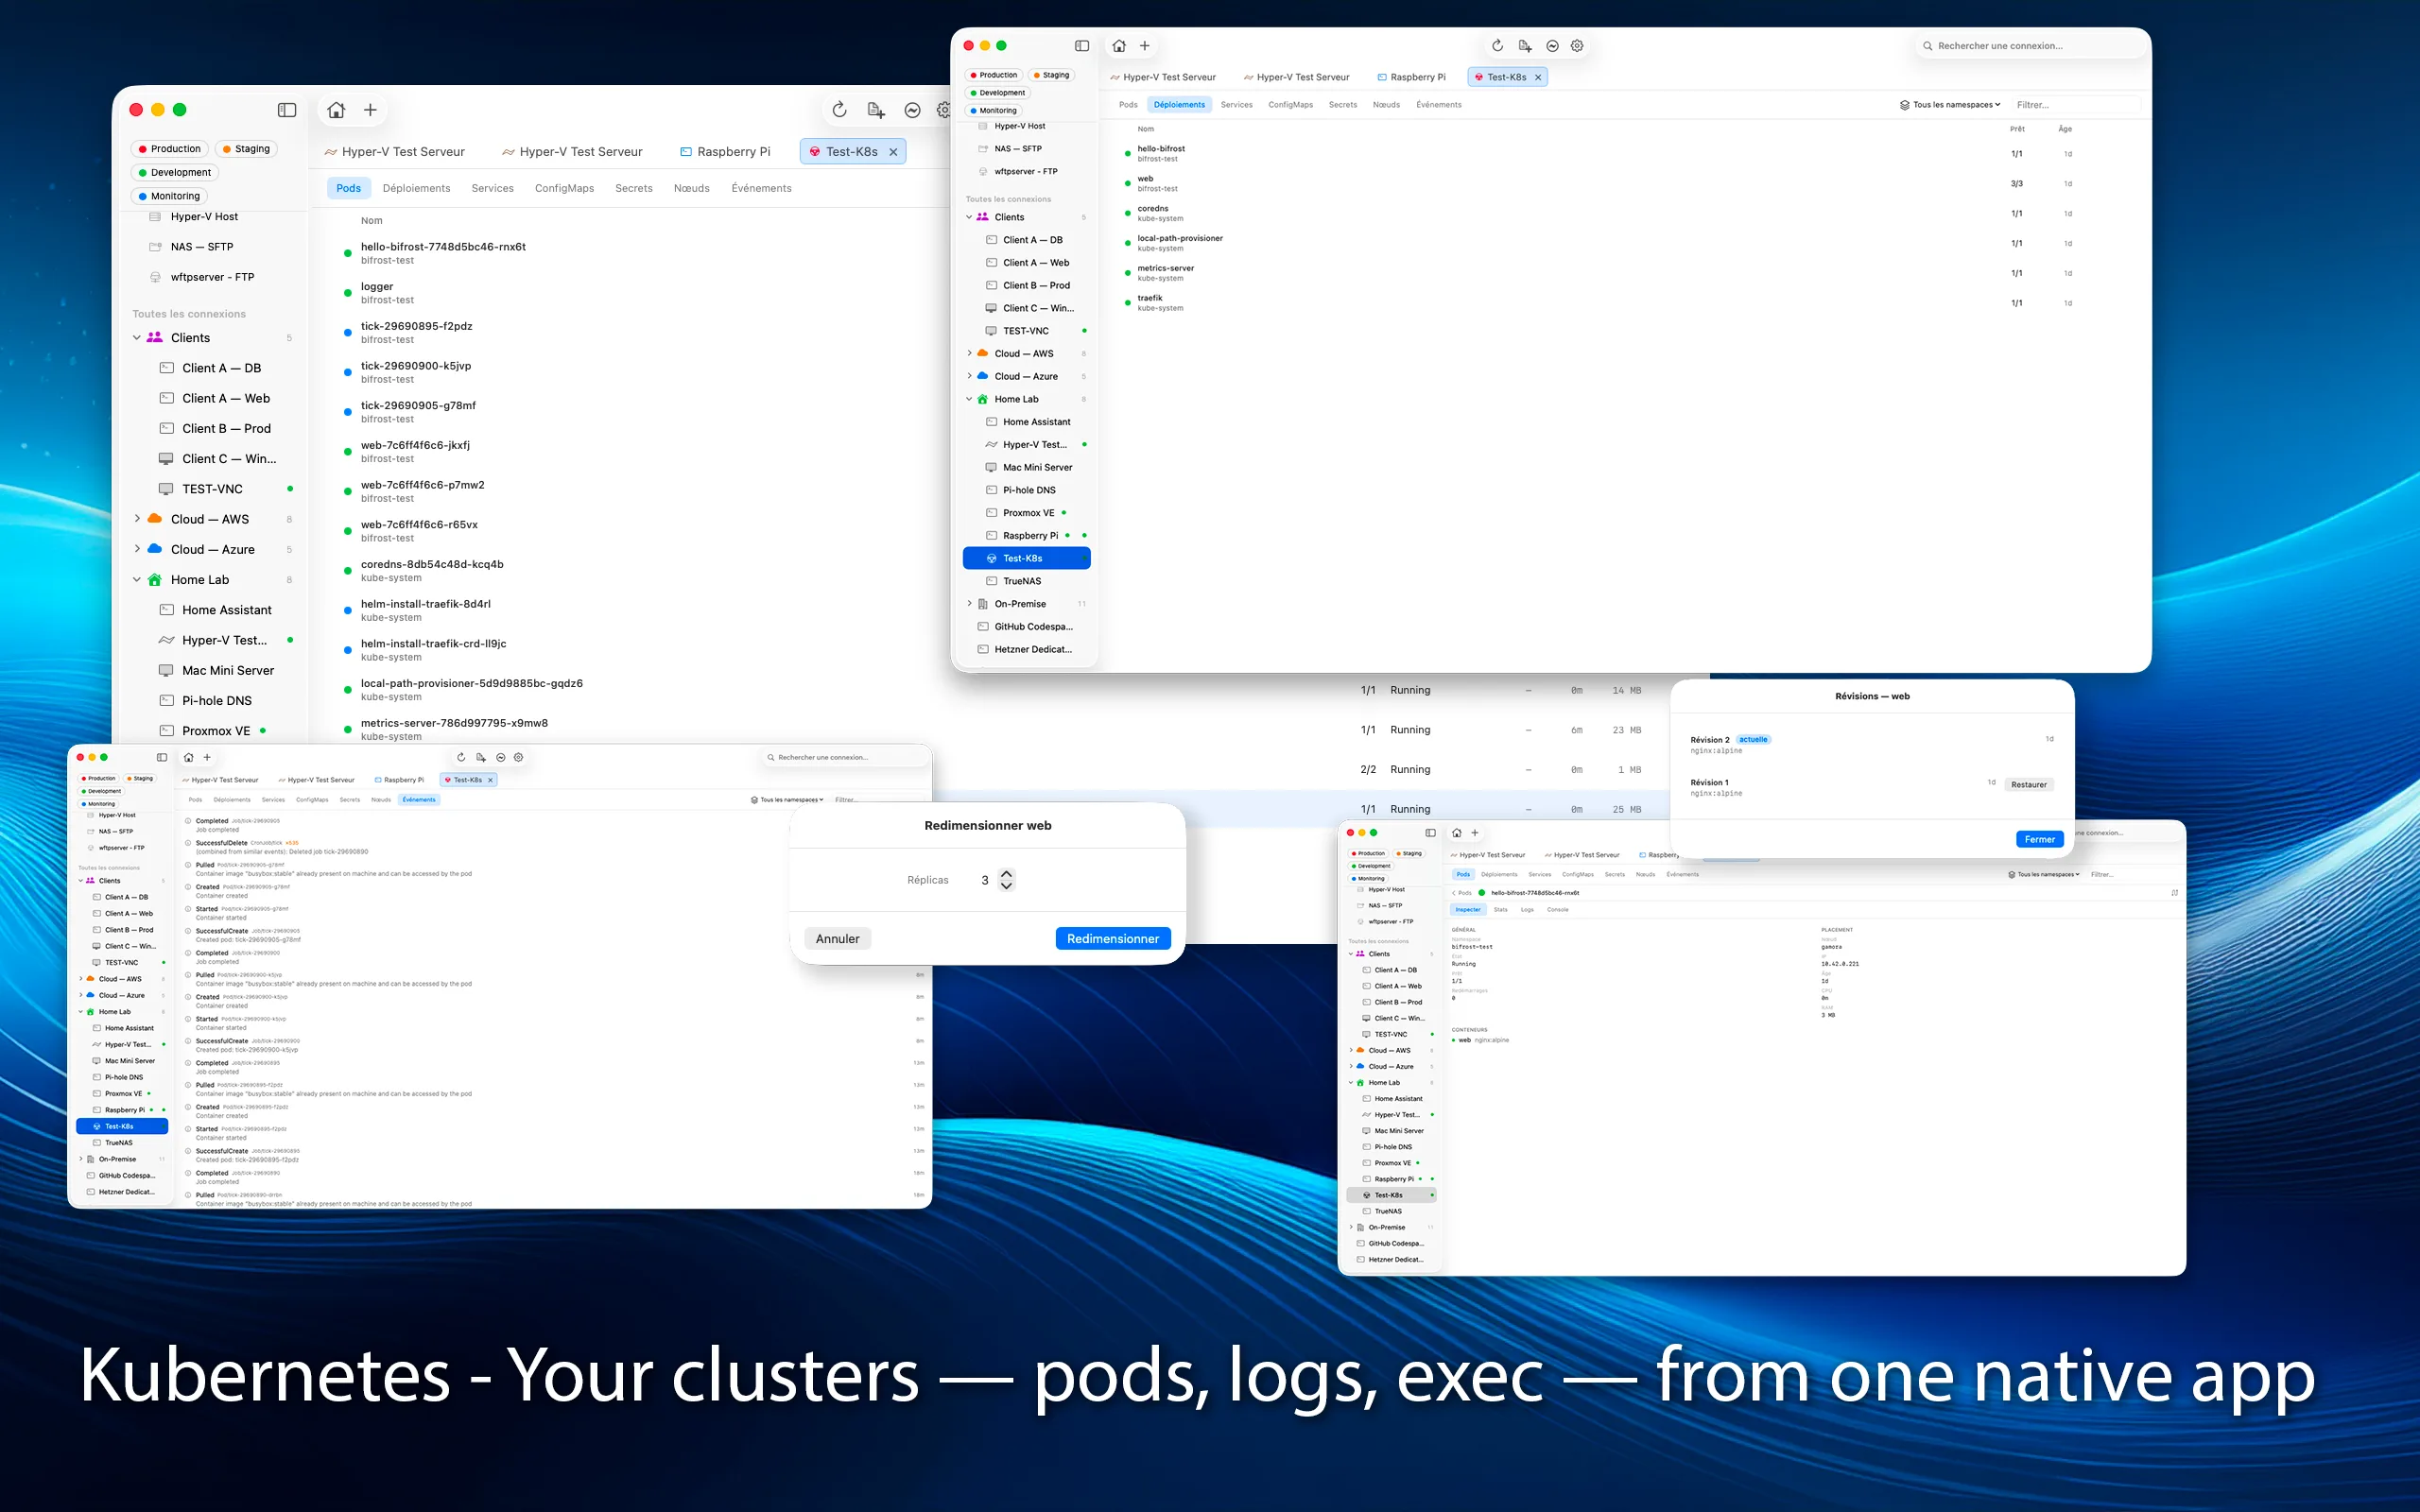Image resolution: width=2420 pixels, height=1512 pixels.
Task: Click Fermer in the Révisions dialog
Action: tap(2040, 840)
